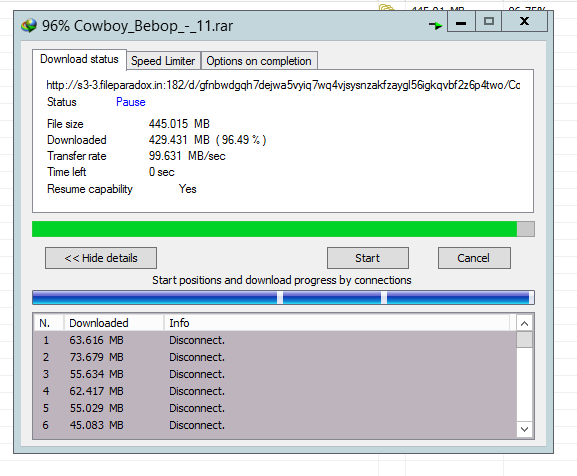This screenshot has width=577, height=476.
Task: Close the Cowboy_Bebop download window
Action: tap(524, 22)
